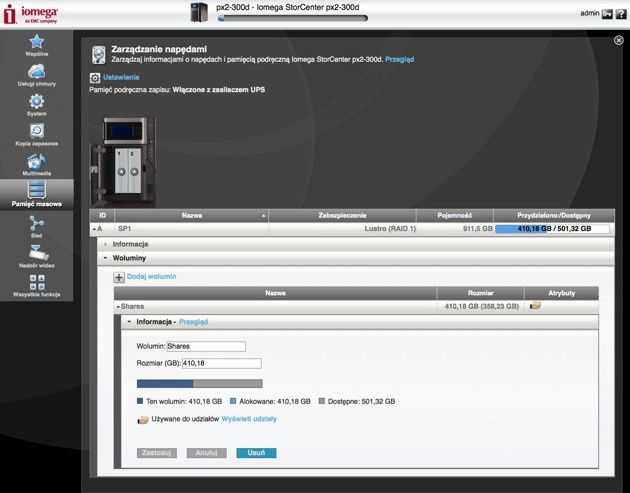This screenshot has height=493, width=630.
Task: Open help question mark icon
Action: (621, 14)
